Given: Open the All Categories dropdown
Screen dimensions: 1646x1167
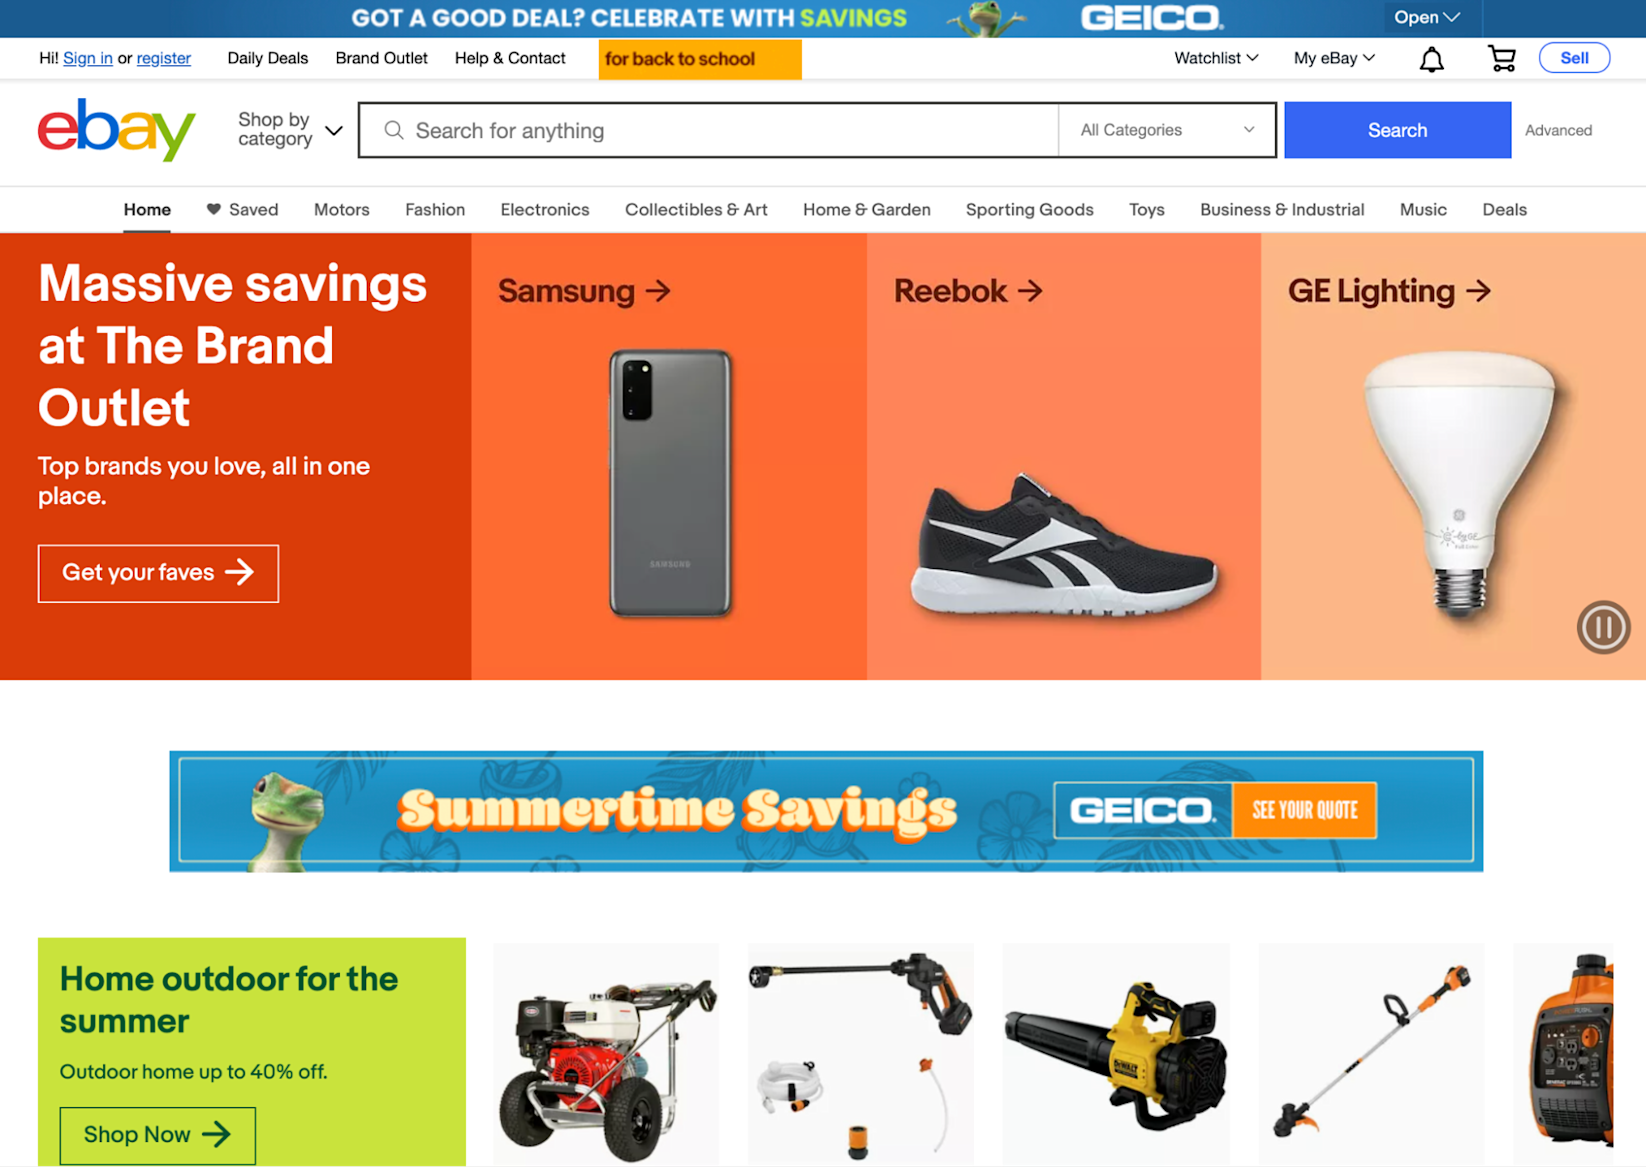Looking at the screenshot, I should click(1167, 130).
